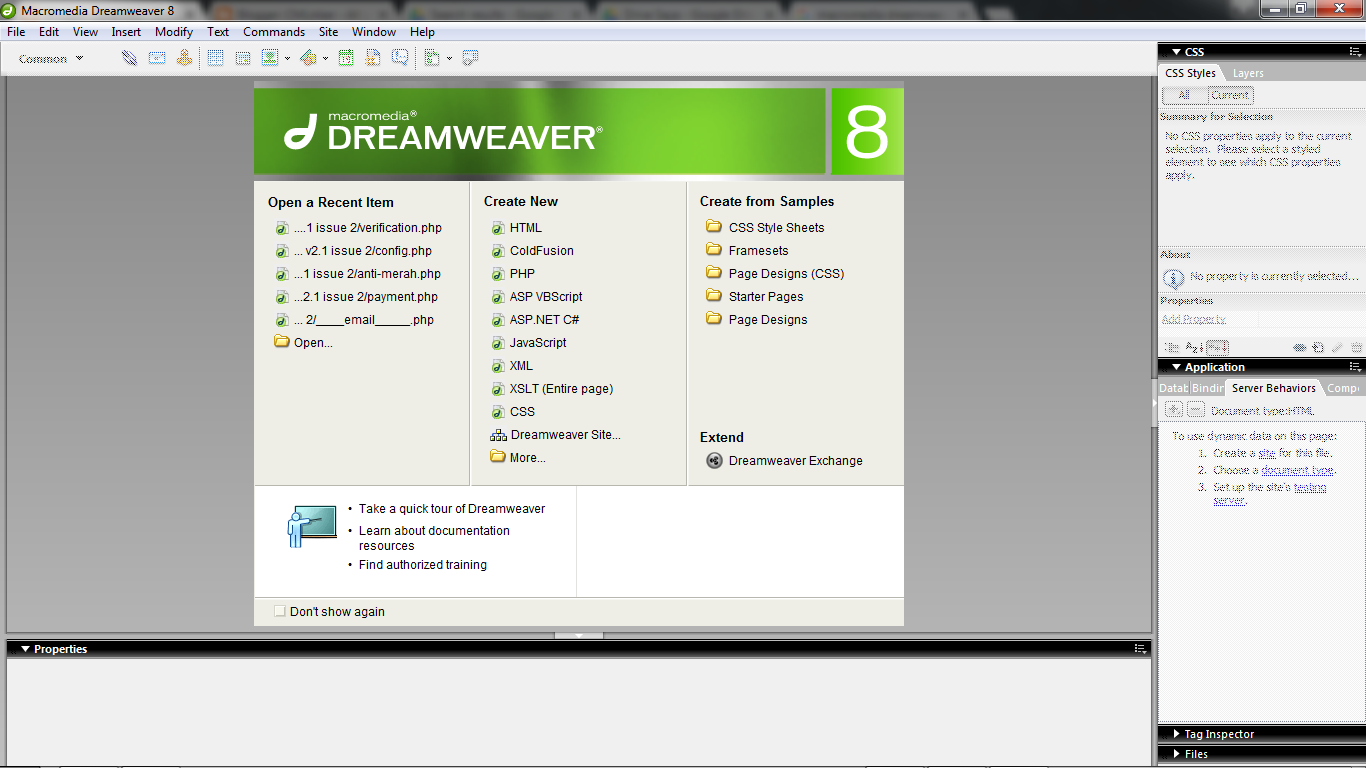Collapse the CSS panel group
The width and height of the screenshot is (1366, 768).
pyautogui.click(x=1176, y=52)
